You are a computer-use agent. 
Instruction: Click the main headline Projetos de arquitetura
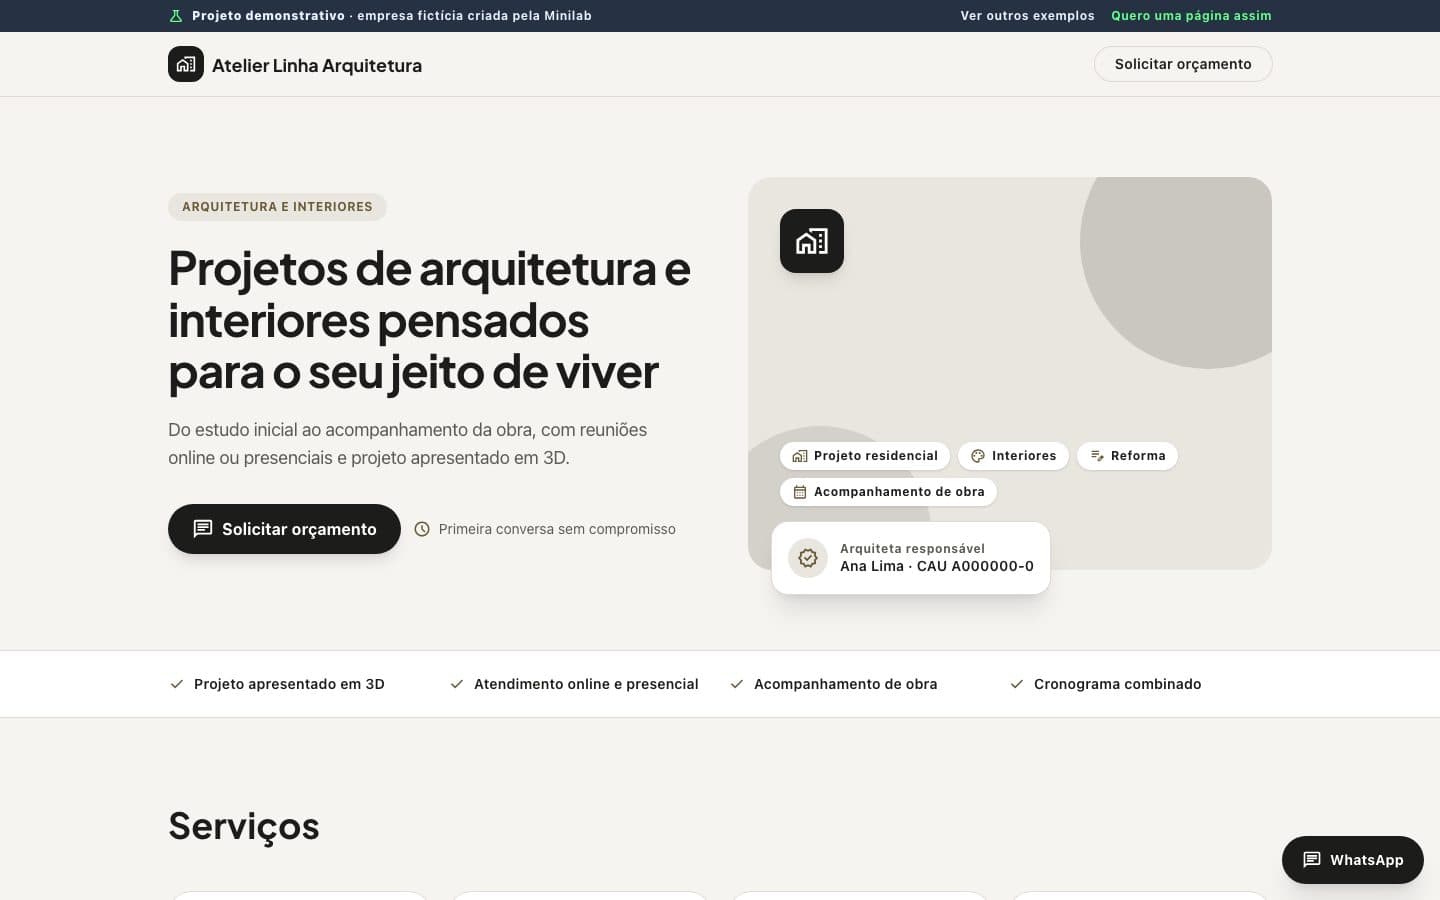coord(429,320)
